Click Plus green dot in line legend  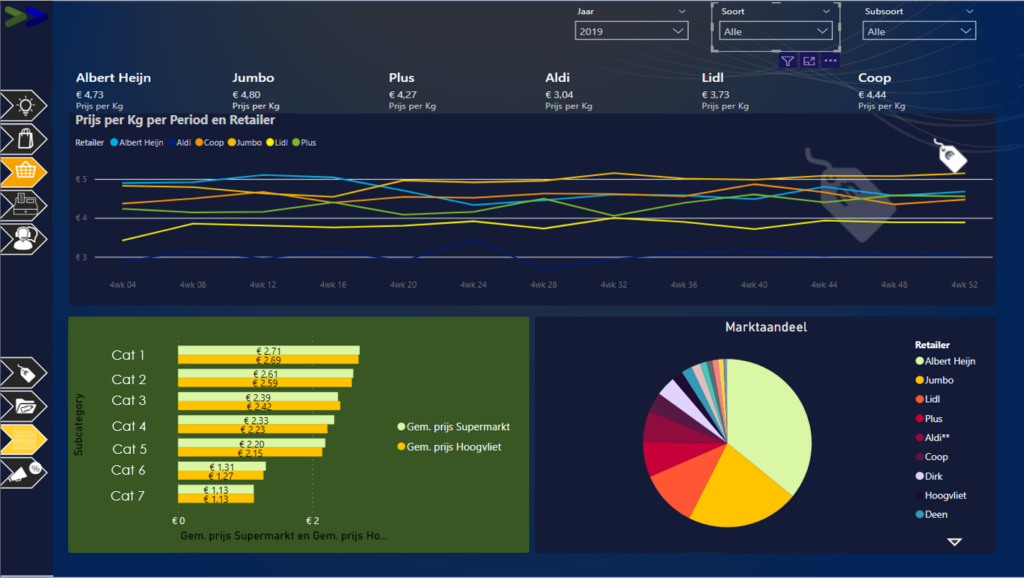296,142
